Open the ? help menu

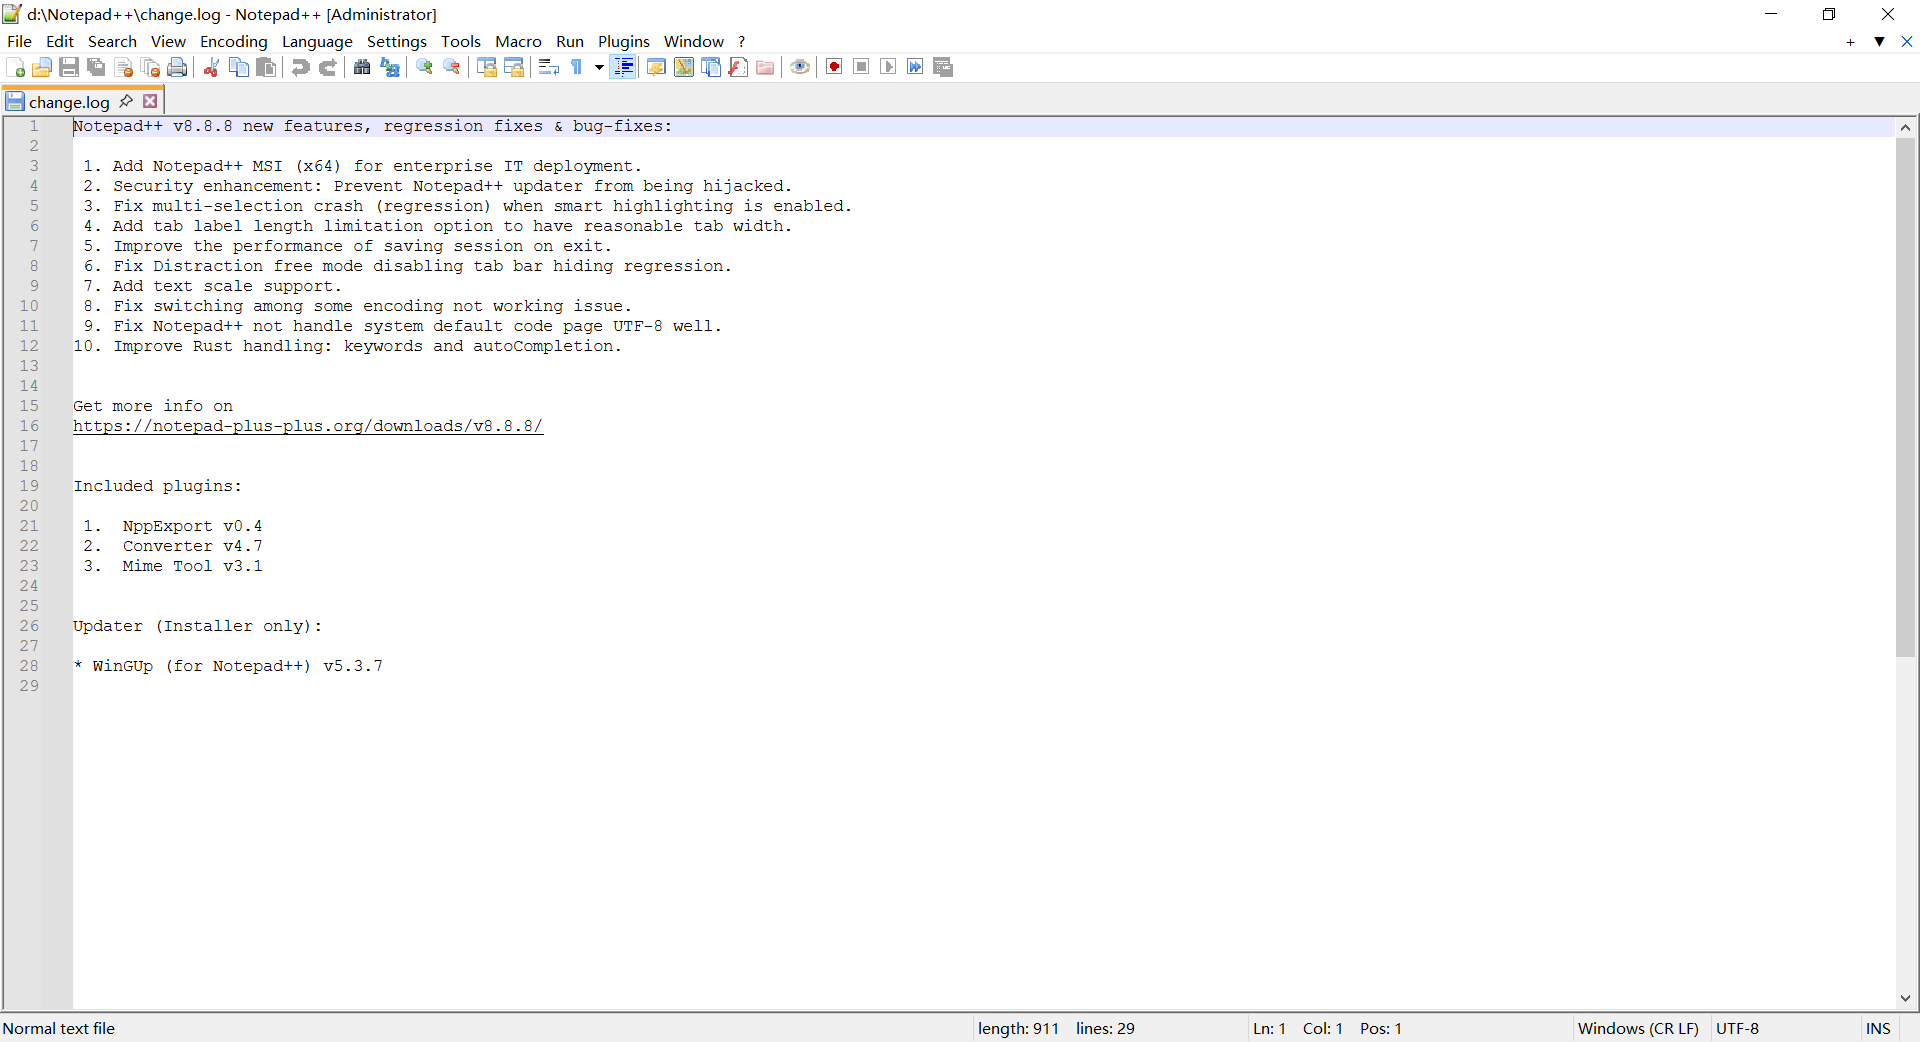pos(742,41)
